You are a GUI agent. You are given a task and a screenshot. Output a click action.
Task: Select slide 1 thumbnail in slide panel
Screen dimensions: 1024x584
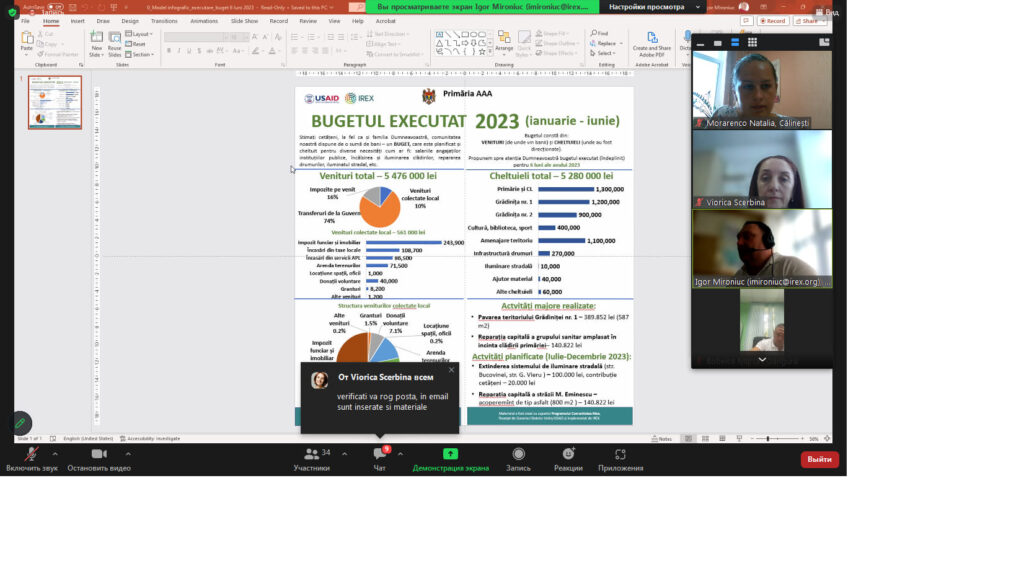click(x=55, y=102)
